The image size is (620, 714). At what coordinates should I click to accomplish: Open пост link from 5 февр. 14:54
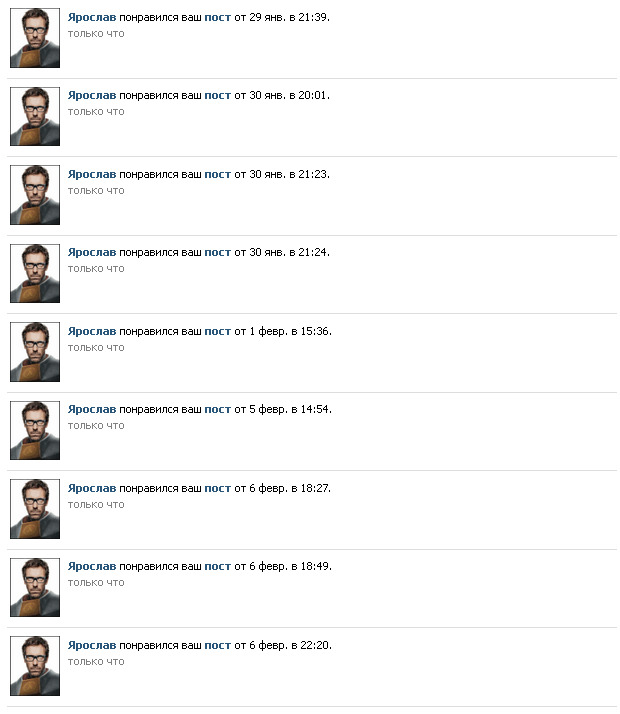218,410
